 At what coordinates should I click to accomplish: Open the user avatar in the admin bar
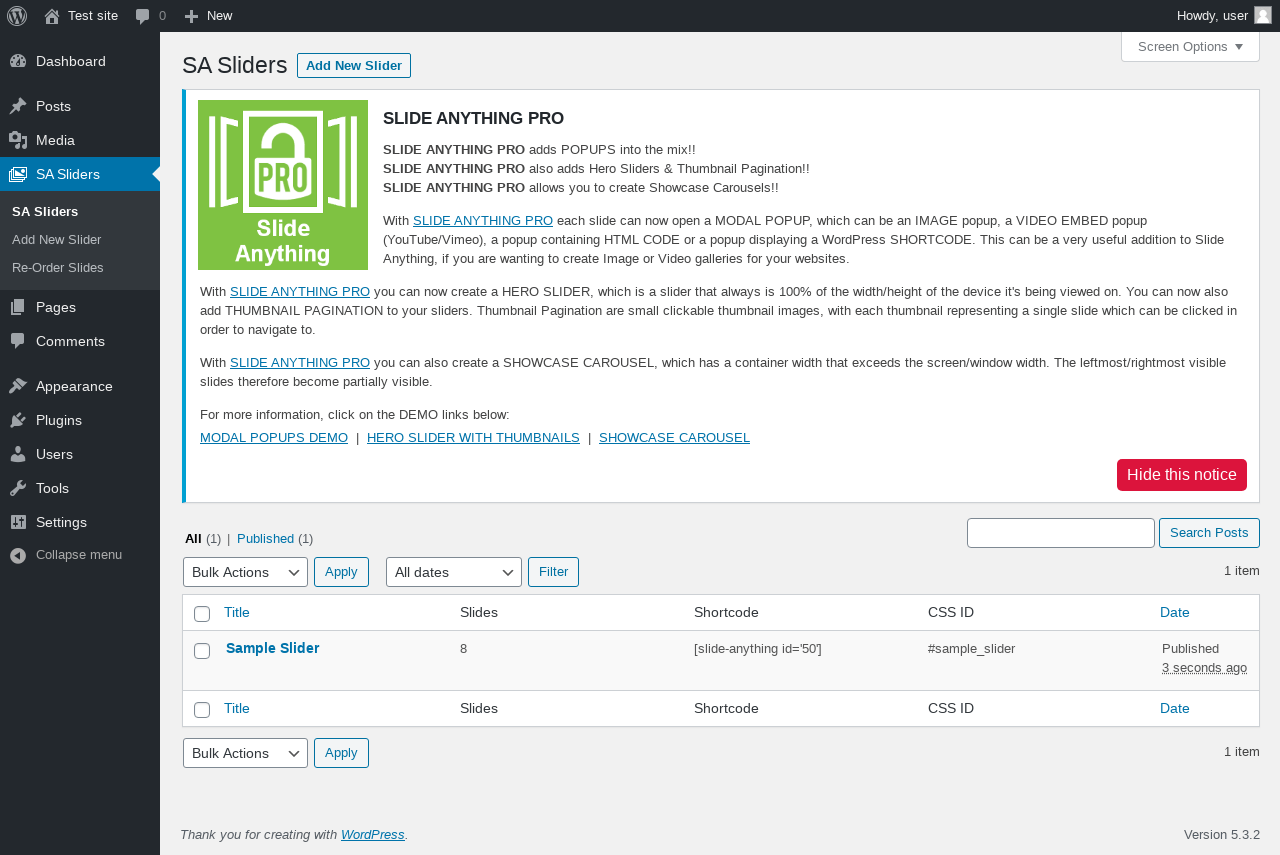coord(1263,15)
